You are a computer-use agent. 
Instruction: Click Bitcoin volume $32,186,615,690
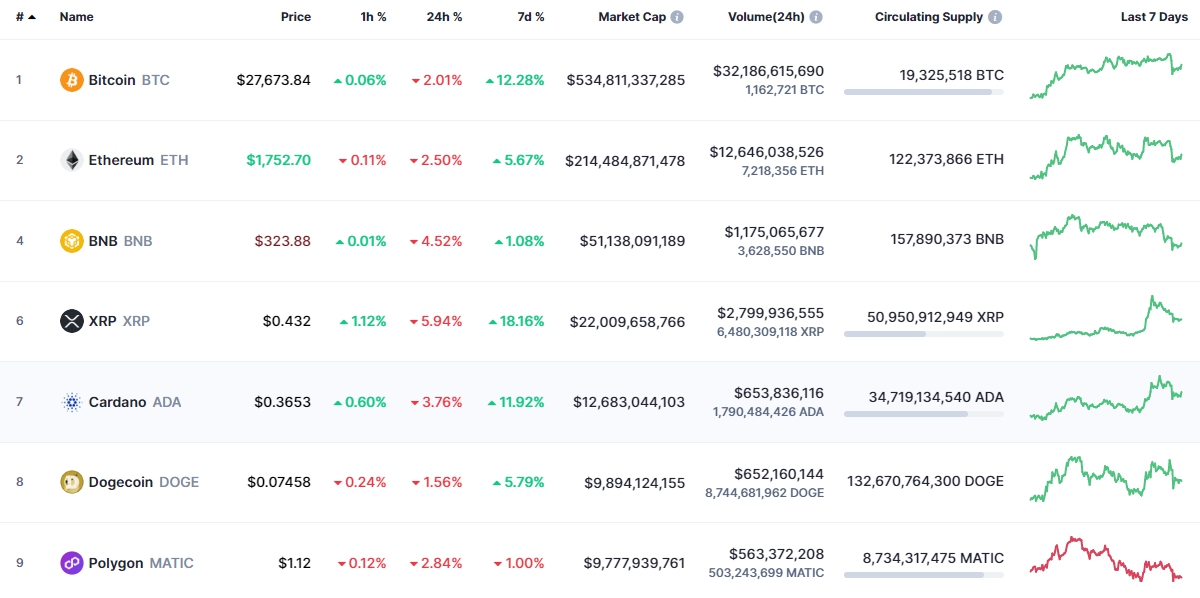coord(769,71)
